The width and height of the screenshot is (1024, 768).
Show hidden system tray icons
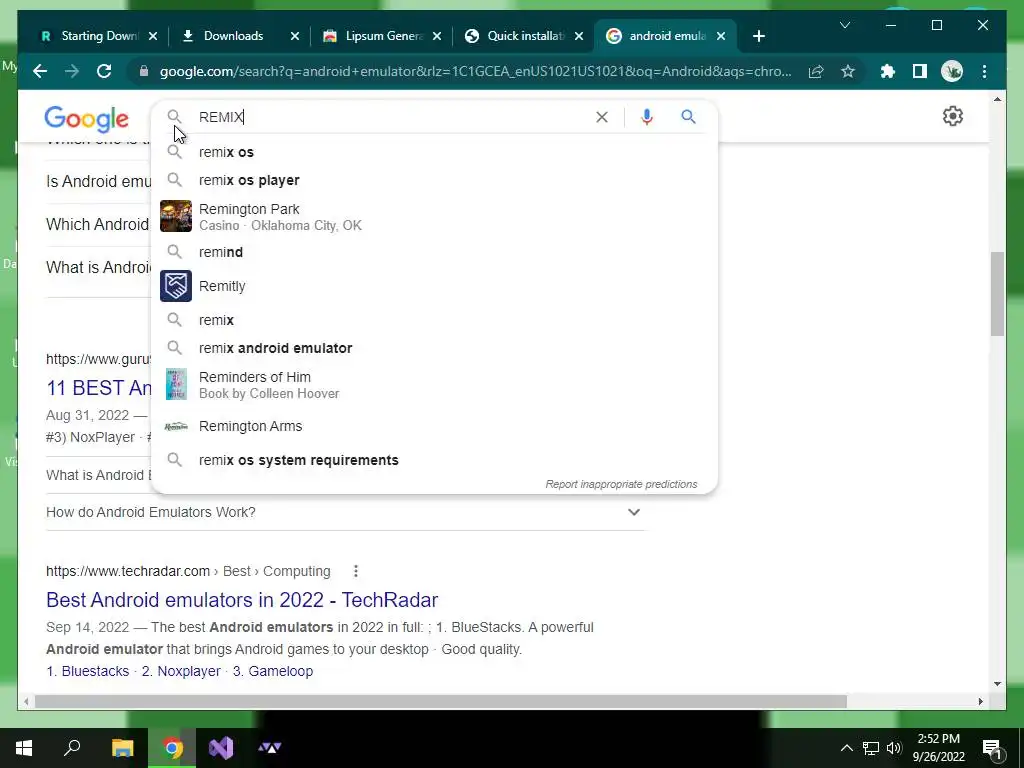[846, 748]
